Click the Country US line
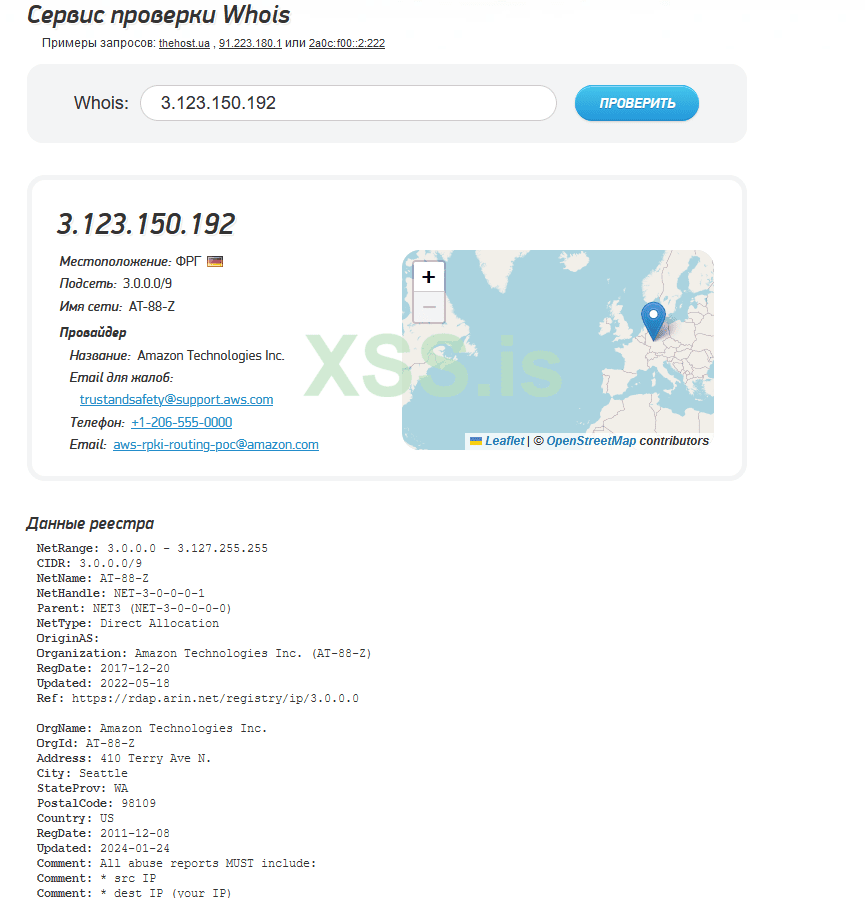The height and width of the screenshot is (898, 865). tap(75, 818)
